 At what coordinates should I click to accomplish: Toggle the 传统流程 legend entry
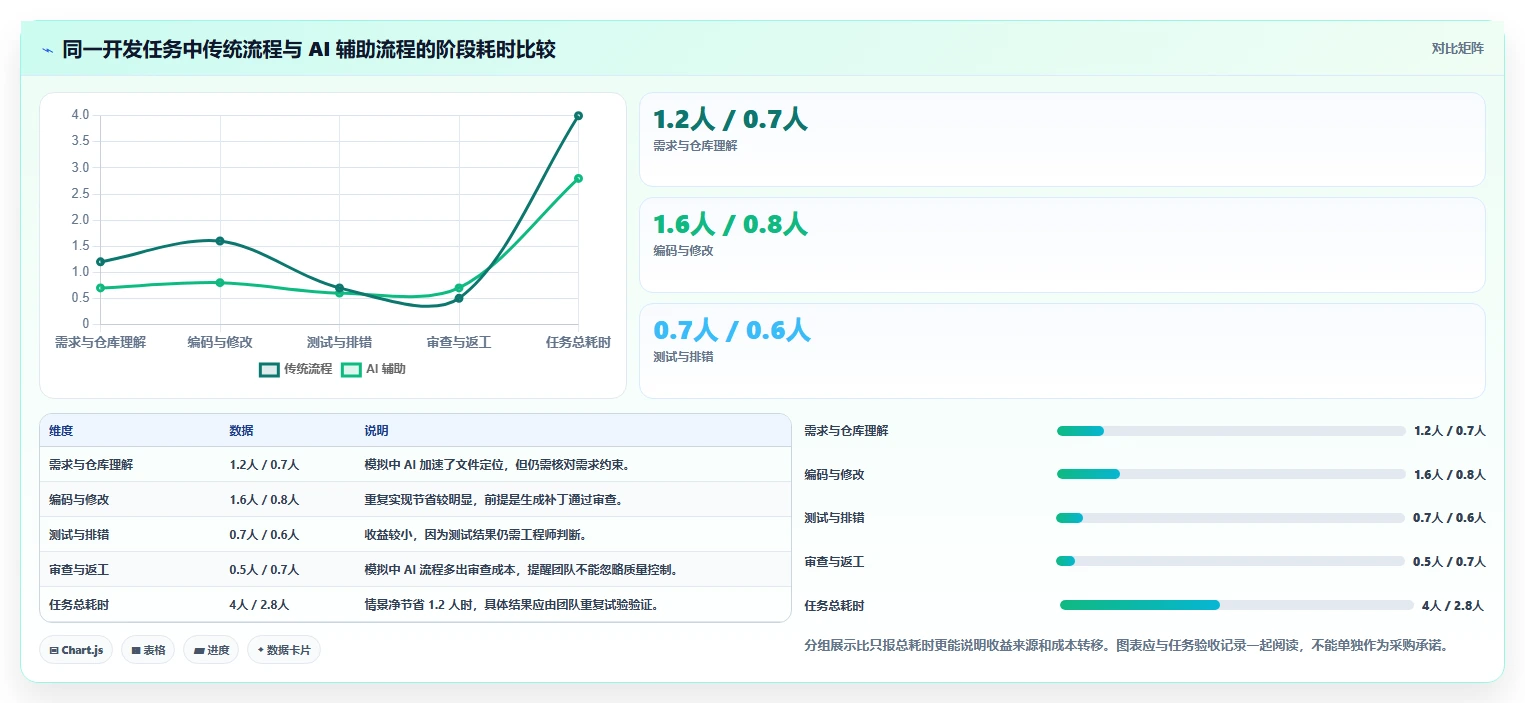pyautogui.click(x=295, y=369)
